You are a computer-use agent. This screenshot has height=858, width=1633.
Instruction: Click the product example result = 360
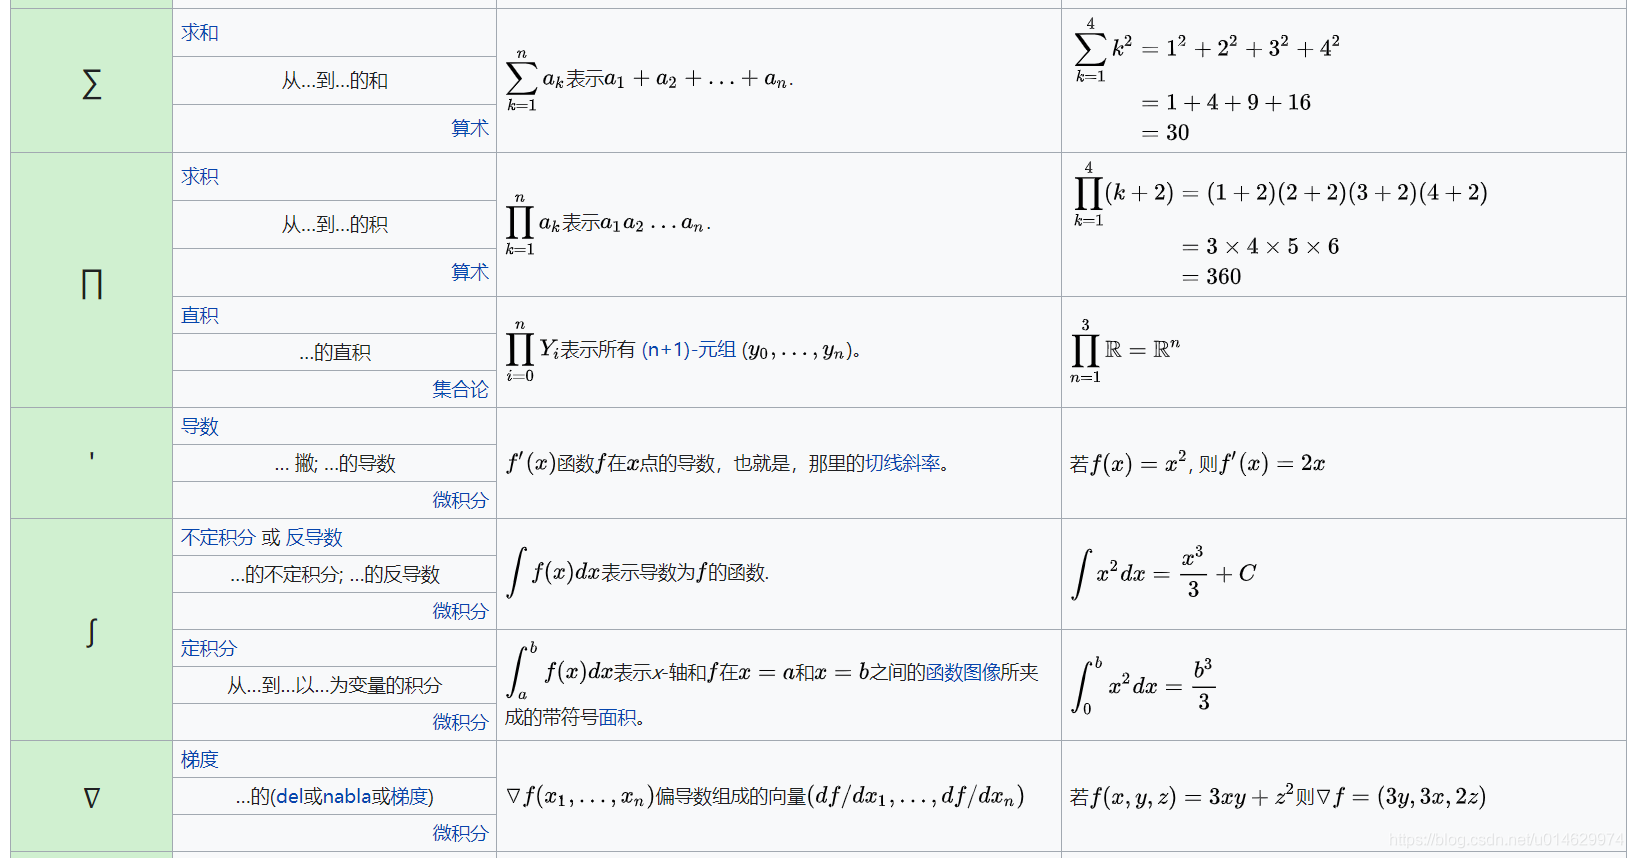1211,276
